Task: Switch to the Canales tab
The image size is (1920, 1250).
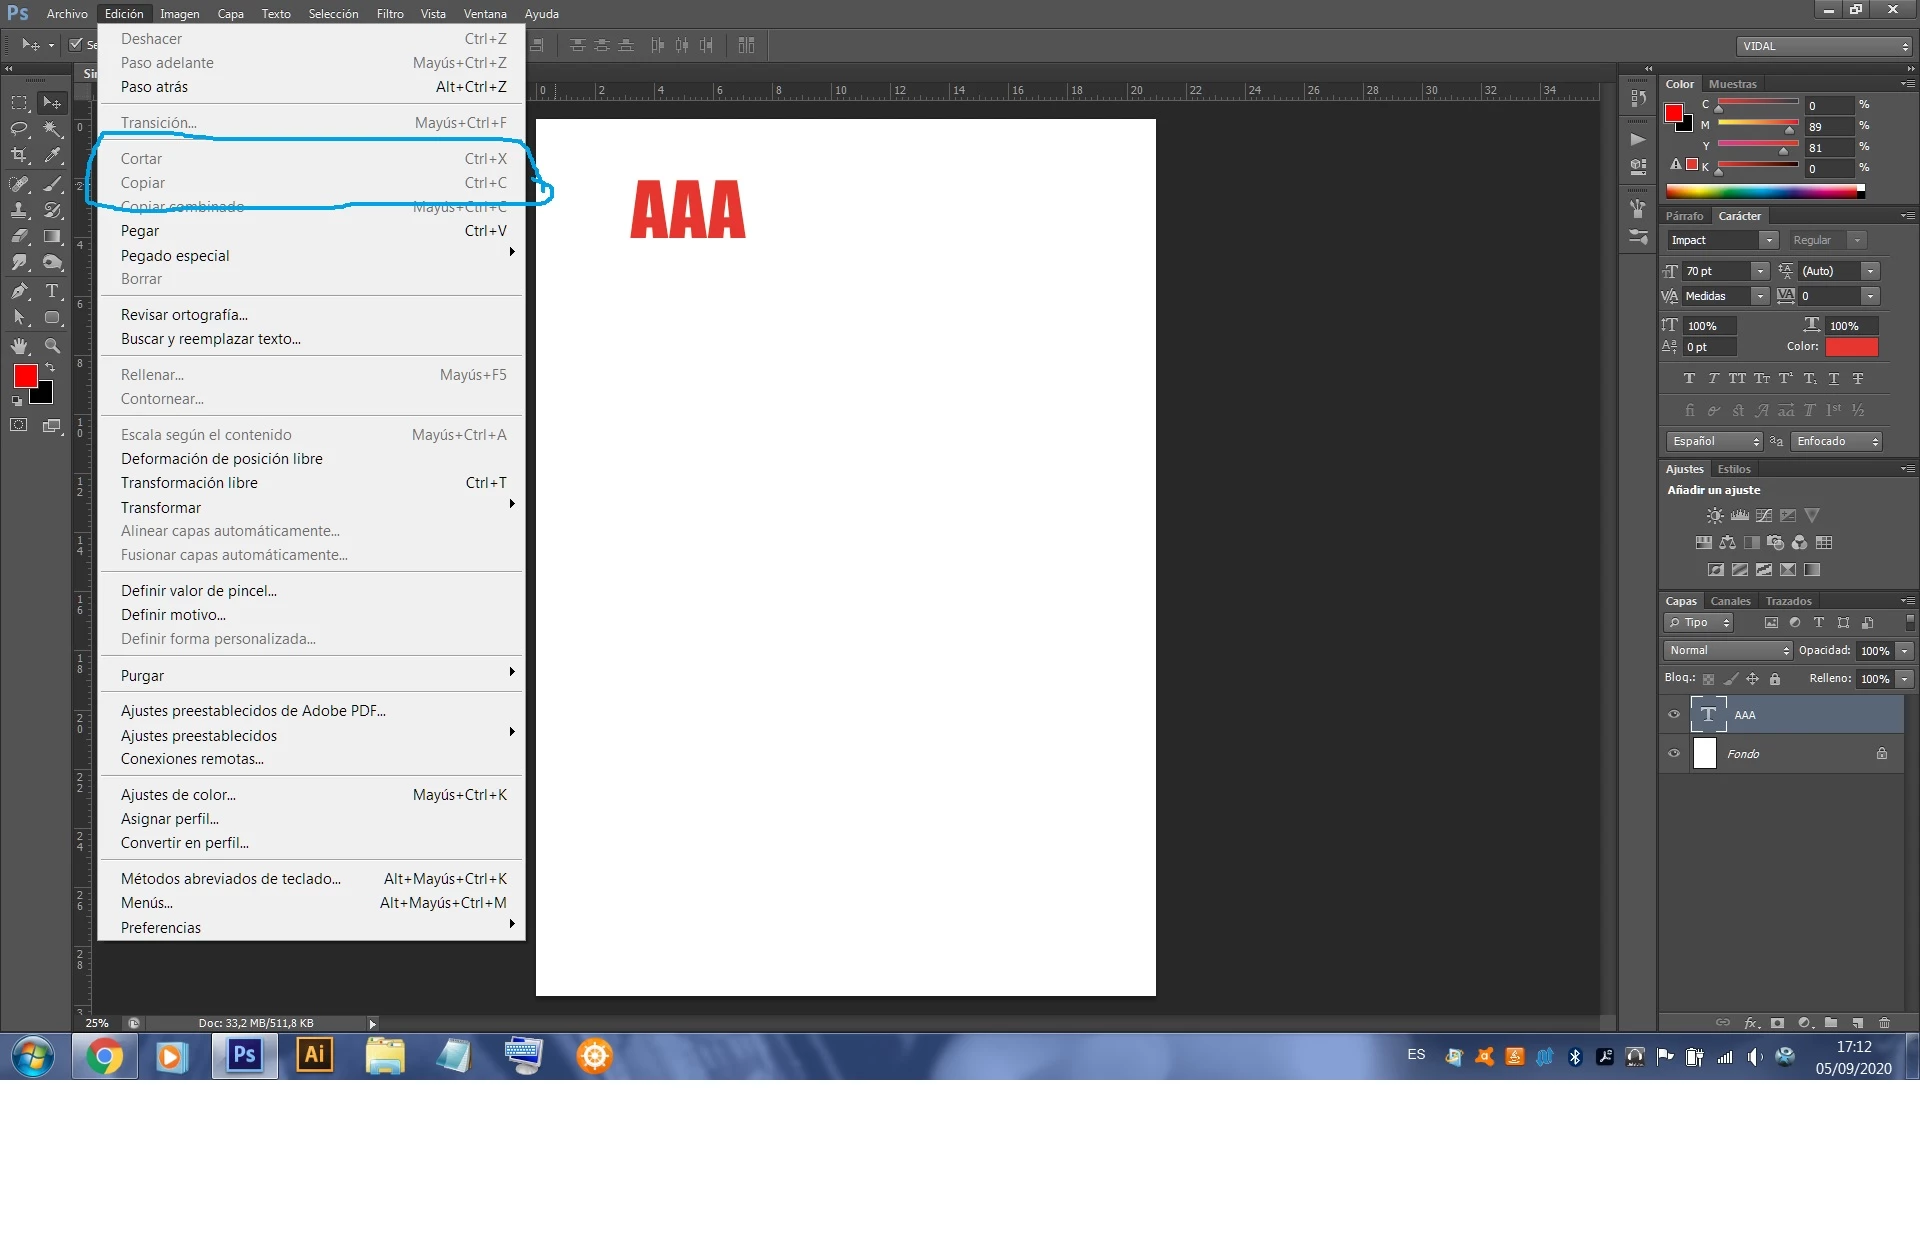Action: coord(1729,601)
